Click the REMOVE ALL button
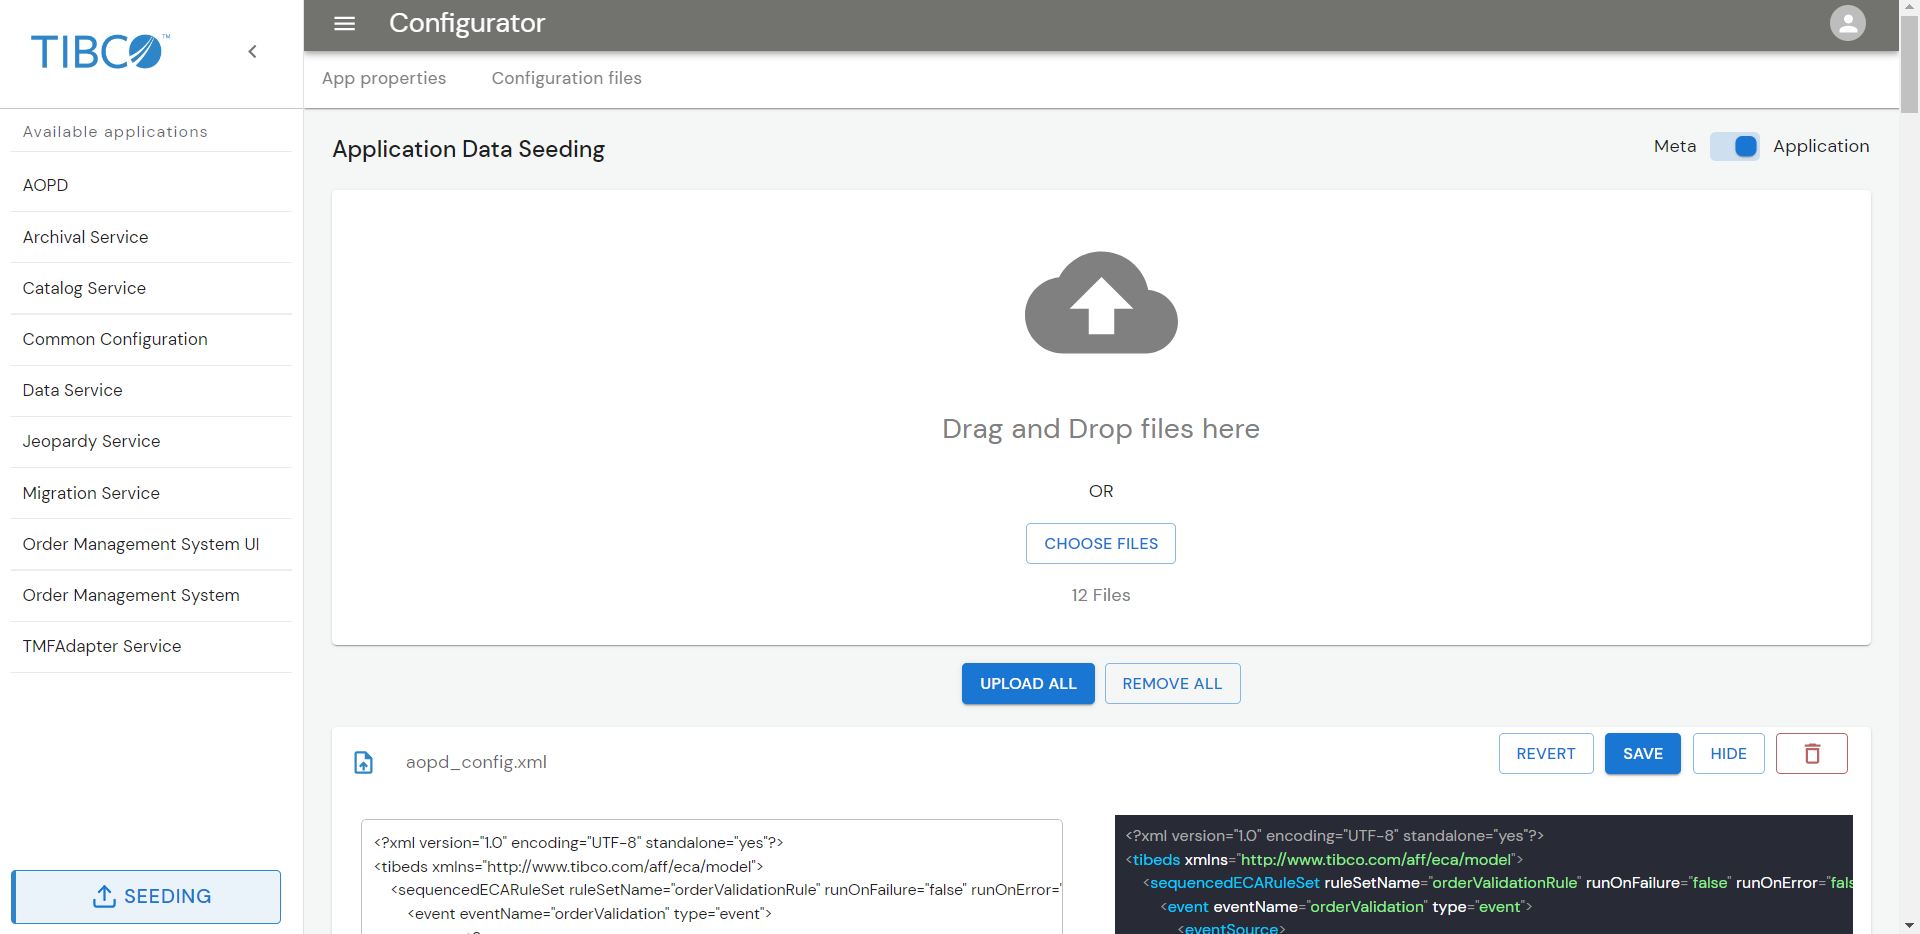The image size is (1920, 934). tap(1172, 684)
